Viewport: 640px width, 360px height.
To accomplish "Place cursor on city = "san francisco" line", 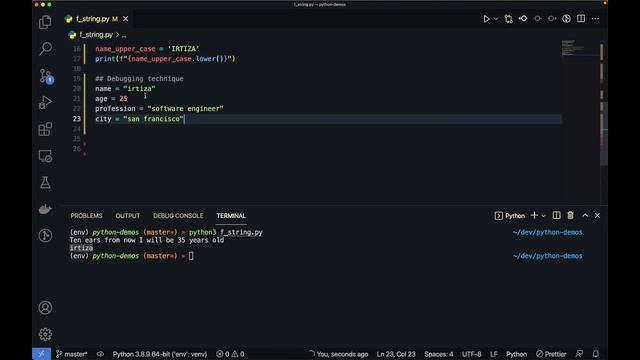I will coord(140,119).
